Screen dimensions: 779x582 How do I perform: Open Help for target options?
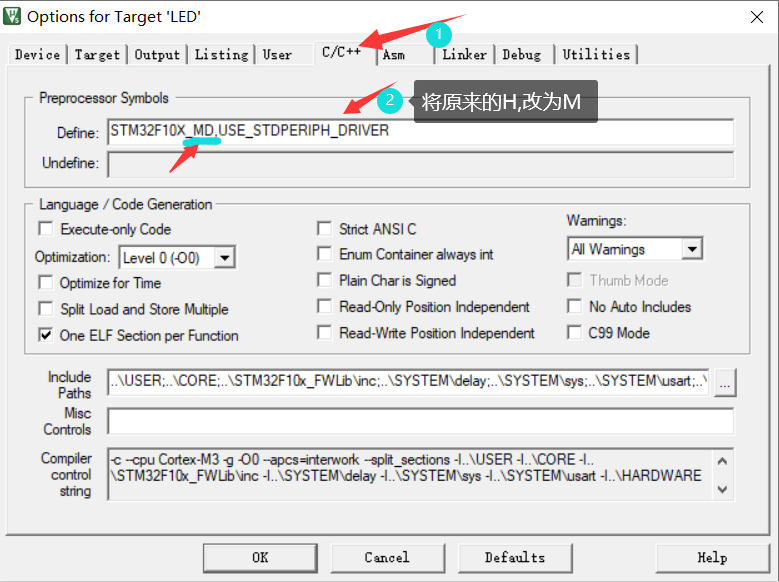[712, 558]
